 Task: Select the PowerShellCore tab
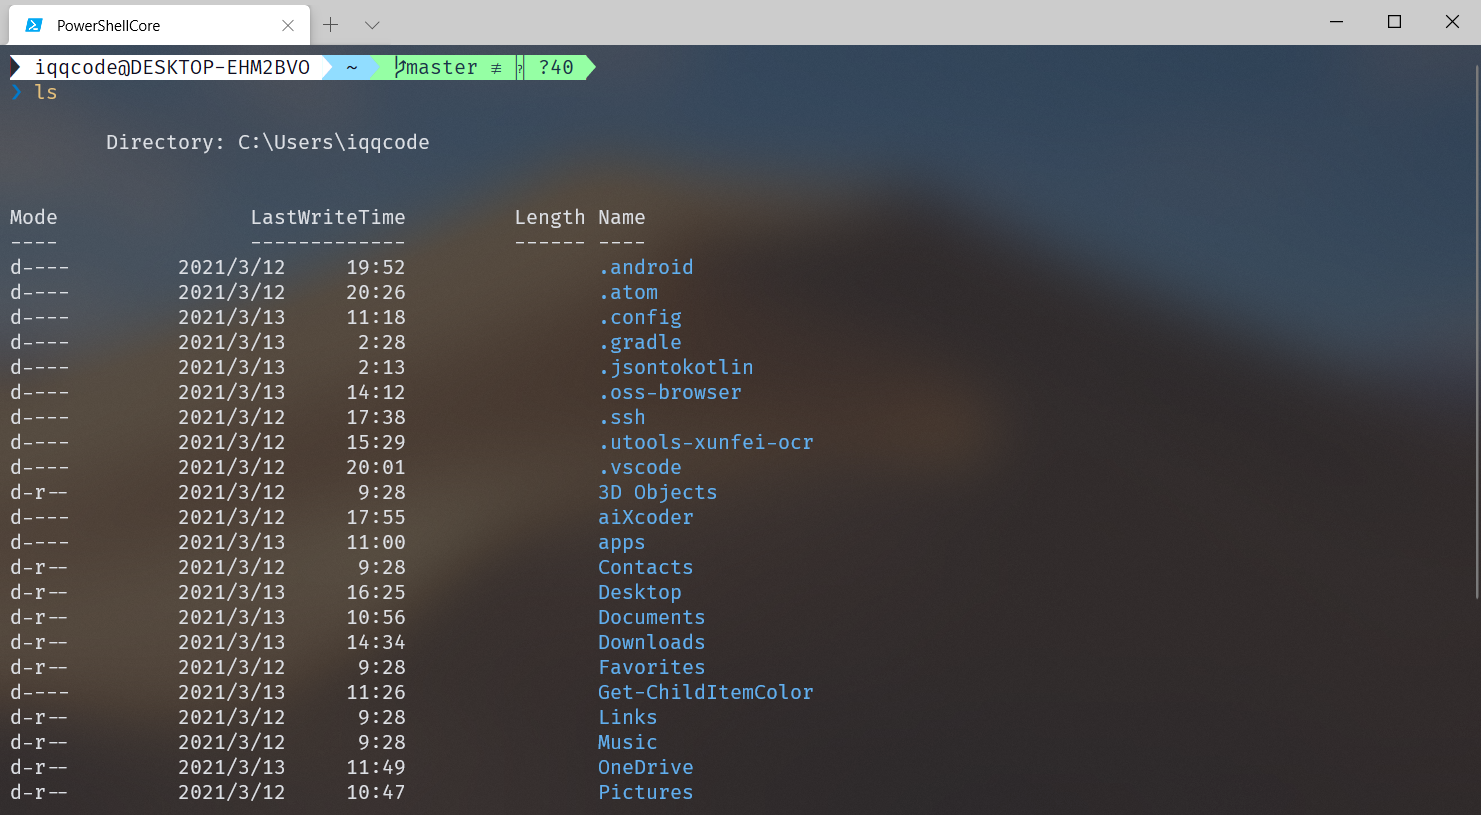tap(159, 25)
